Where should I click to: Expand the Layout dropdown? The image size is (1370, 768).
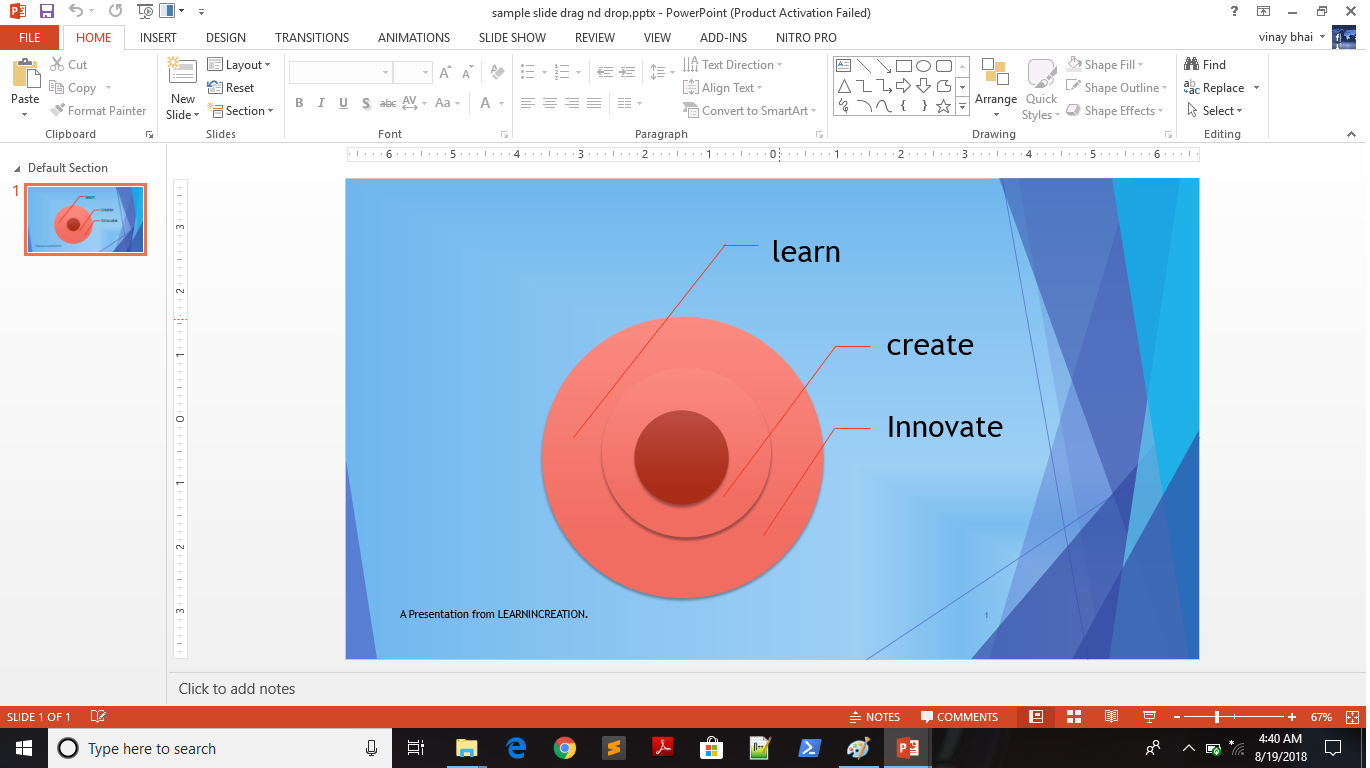(x=239, y=65)
